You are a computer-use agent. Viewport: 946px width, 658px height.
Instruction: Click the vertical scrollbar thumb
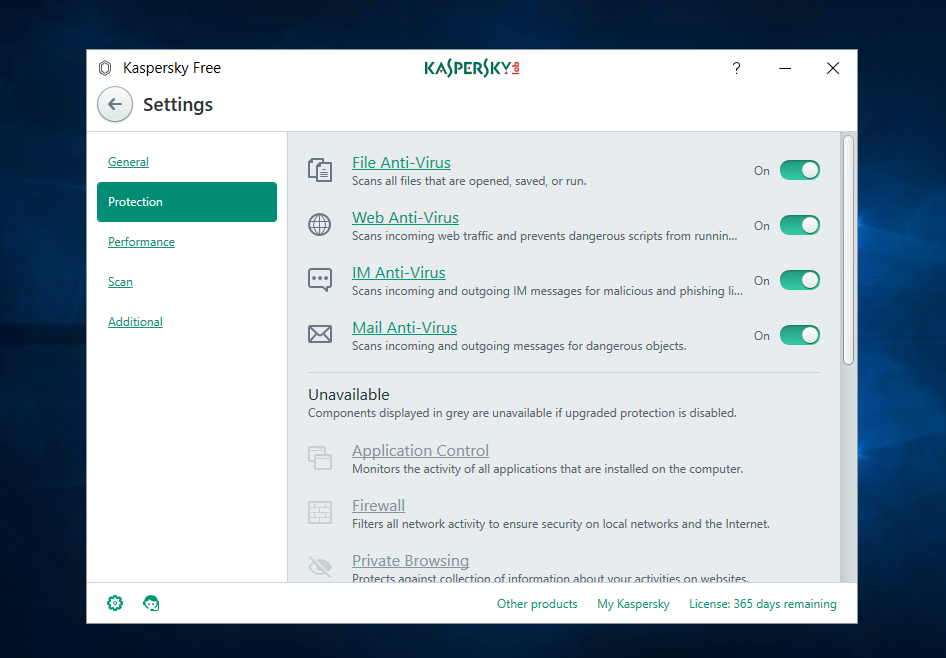click(x=848, y=250)
